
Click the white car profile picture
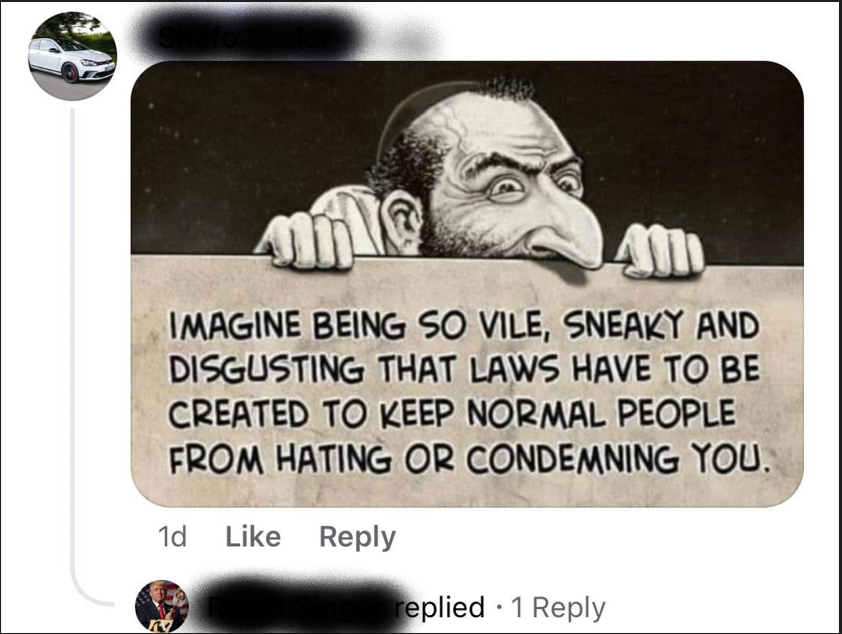(x=72, y=56)
